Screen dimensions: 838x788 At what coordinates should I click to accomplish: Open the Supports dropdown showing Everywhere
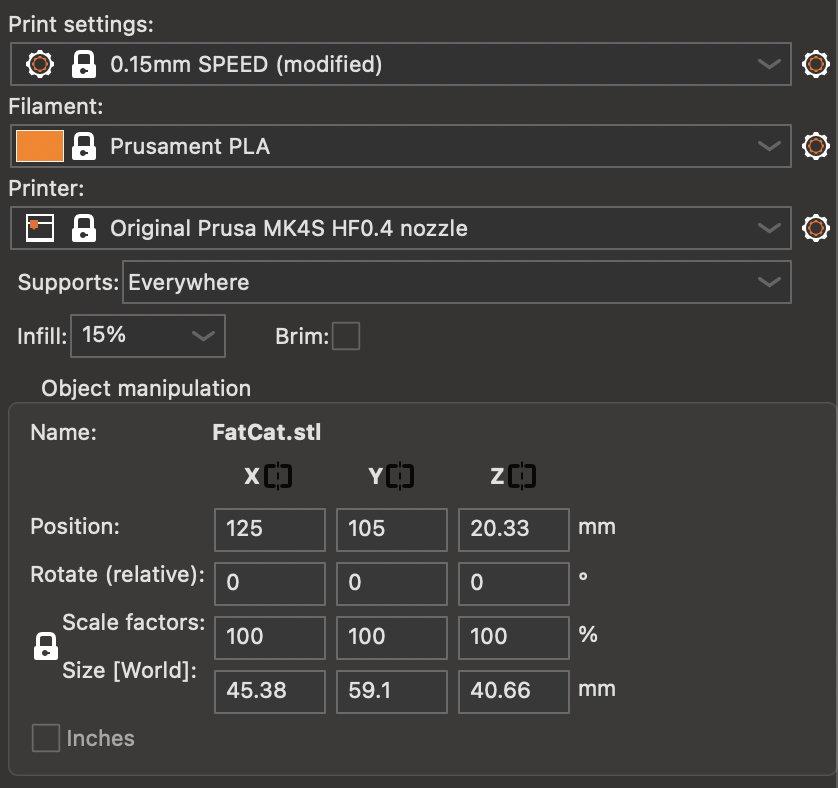coord(768,282)
